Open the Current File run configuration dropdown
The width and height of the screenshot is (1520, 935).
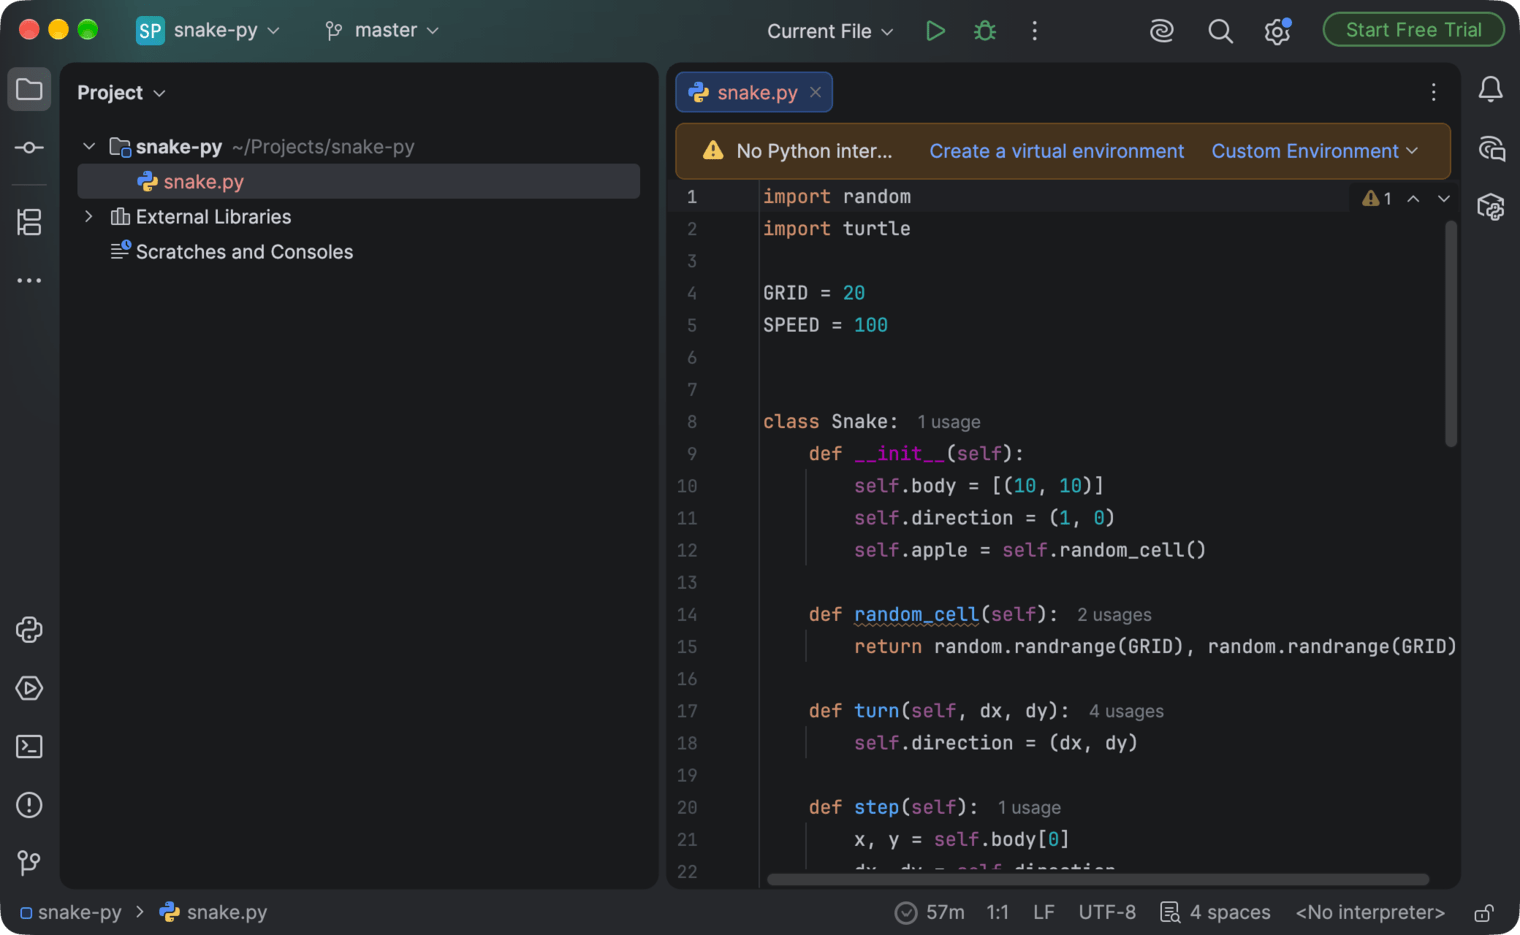pyautogui.click(x=830, y=31)
